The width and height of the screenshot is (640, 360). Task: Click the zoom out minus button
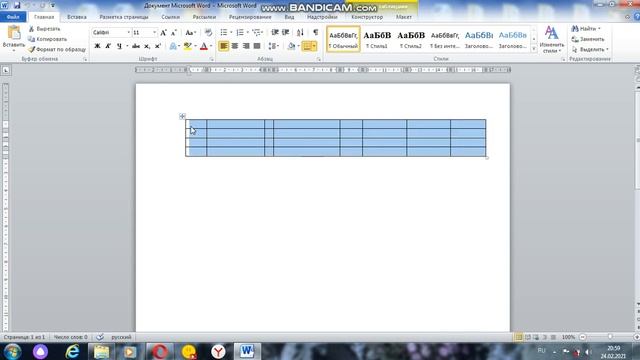(x=582, y=337)
